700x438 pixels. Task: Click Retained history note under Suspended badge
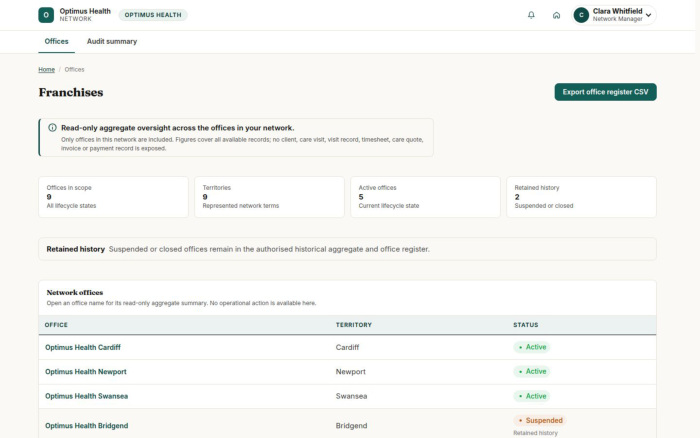tap(535, 433)
